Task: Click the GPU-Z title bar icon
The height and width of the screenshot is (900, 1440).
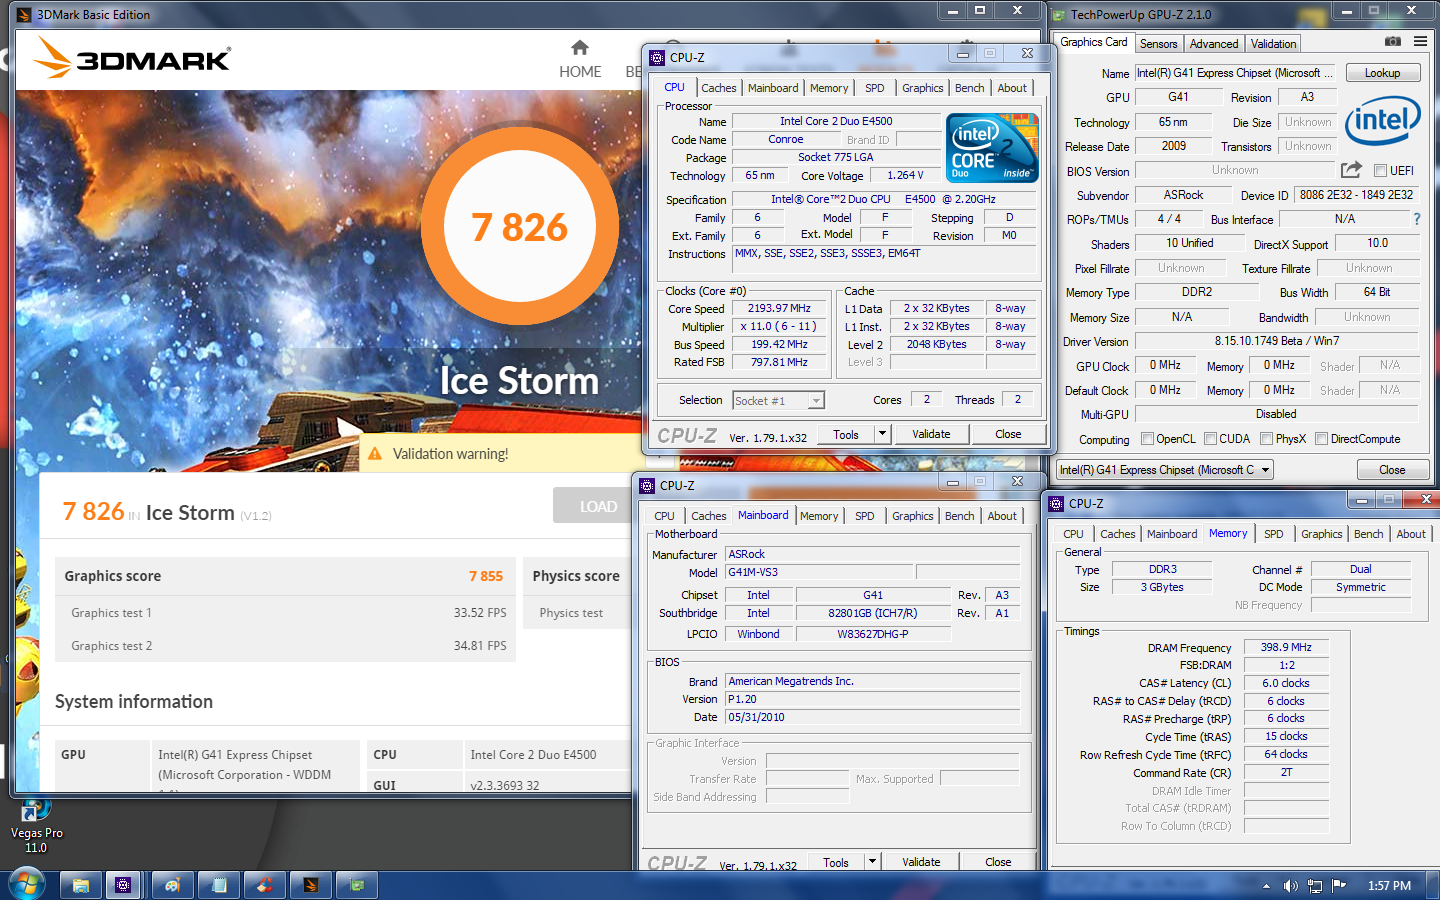Action: tap(1059, 14)
